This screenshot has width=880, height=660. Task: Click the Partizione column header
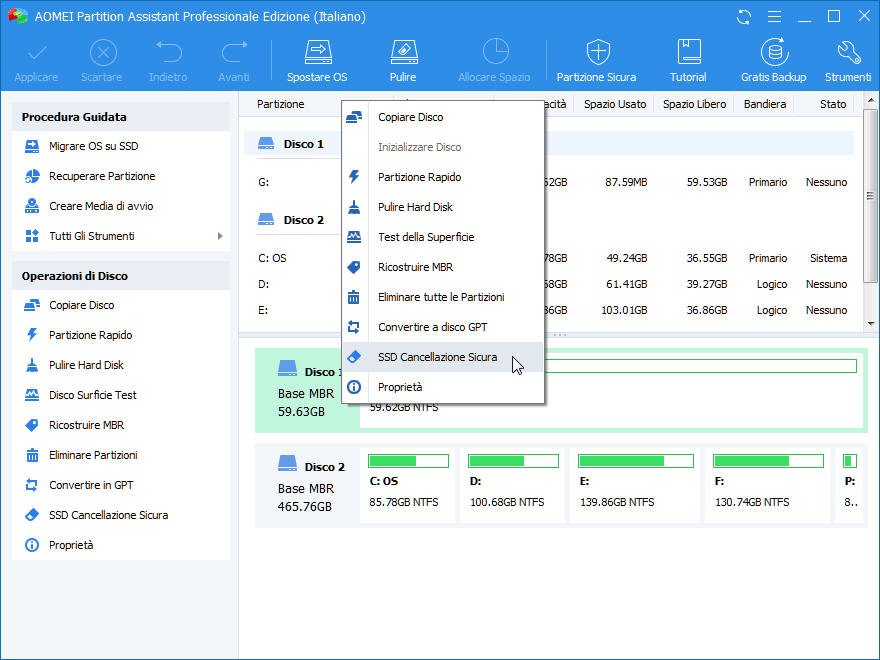point(281,104)
